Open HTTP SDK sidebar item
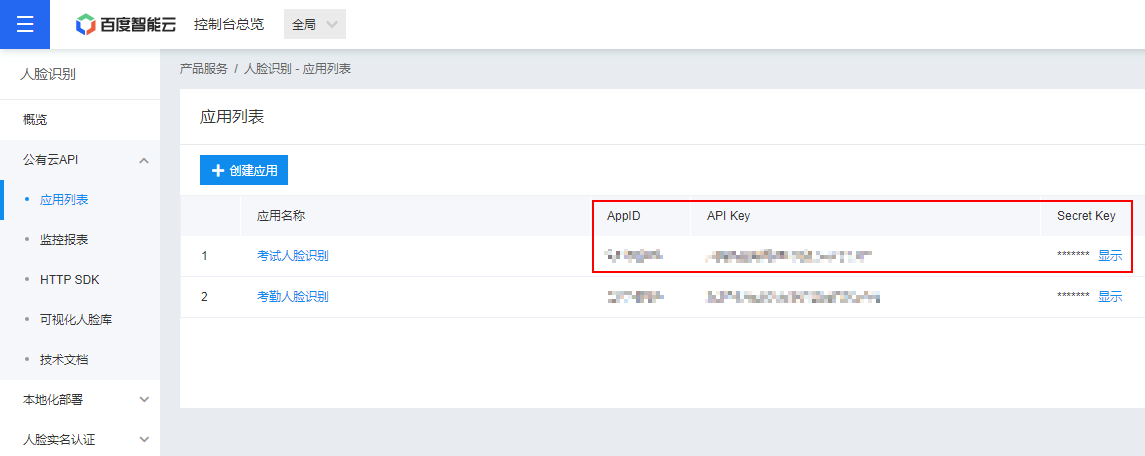 (x=69, y=280)
